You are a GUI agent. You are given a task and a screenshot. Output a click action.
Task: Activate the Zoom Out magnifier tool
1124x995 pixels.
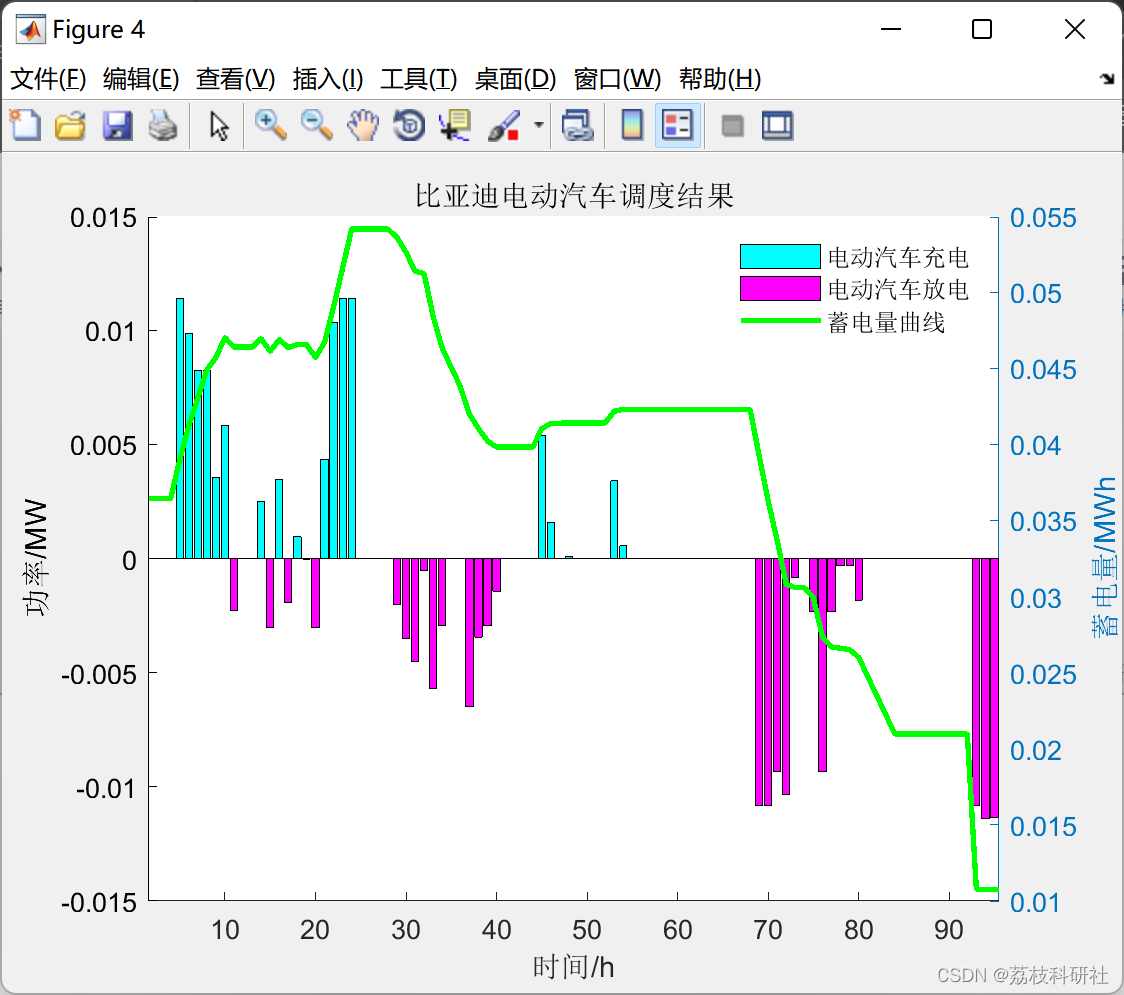[x=316, y=125]
